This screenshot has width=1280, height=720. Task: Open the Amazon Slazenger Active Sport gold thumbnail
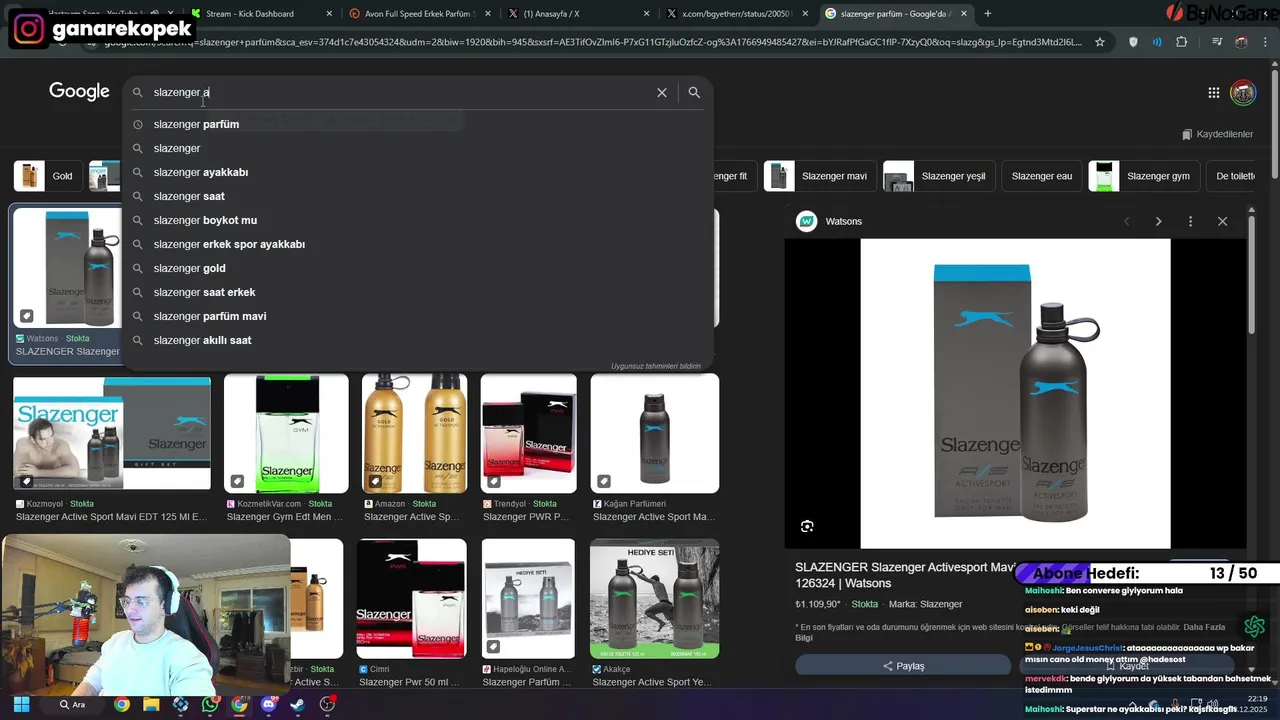[x=414, y=433]
